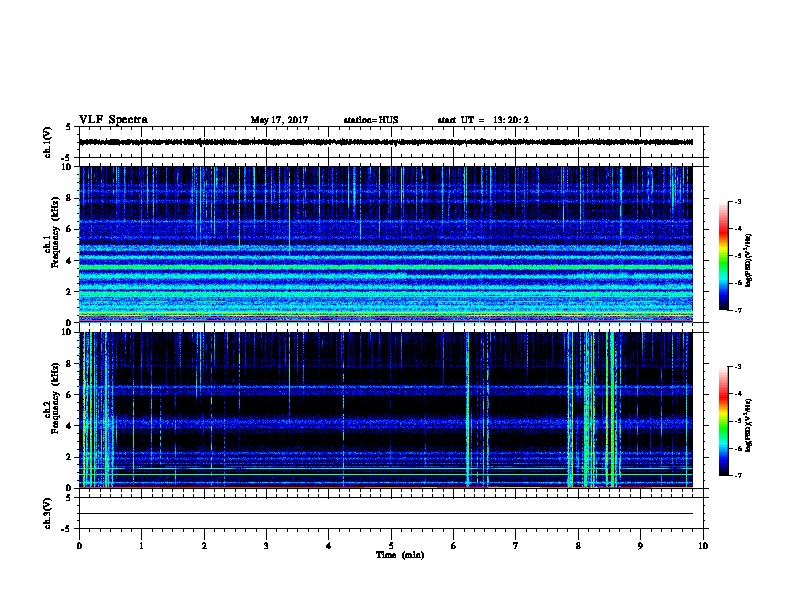Click the ch.2 color bar "log(PSD)" units label

748,425
